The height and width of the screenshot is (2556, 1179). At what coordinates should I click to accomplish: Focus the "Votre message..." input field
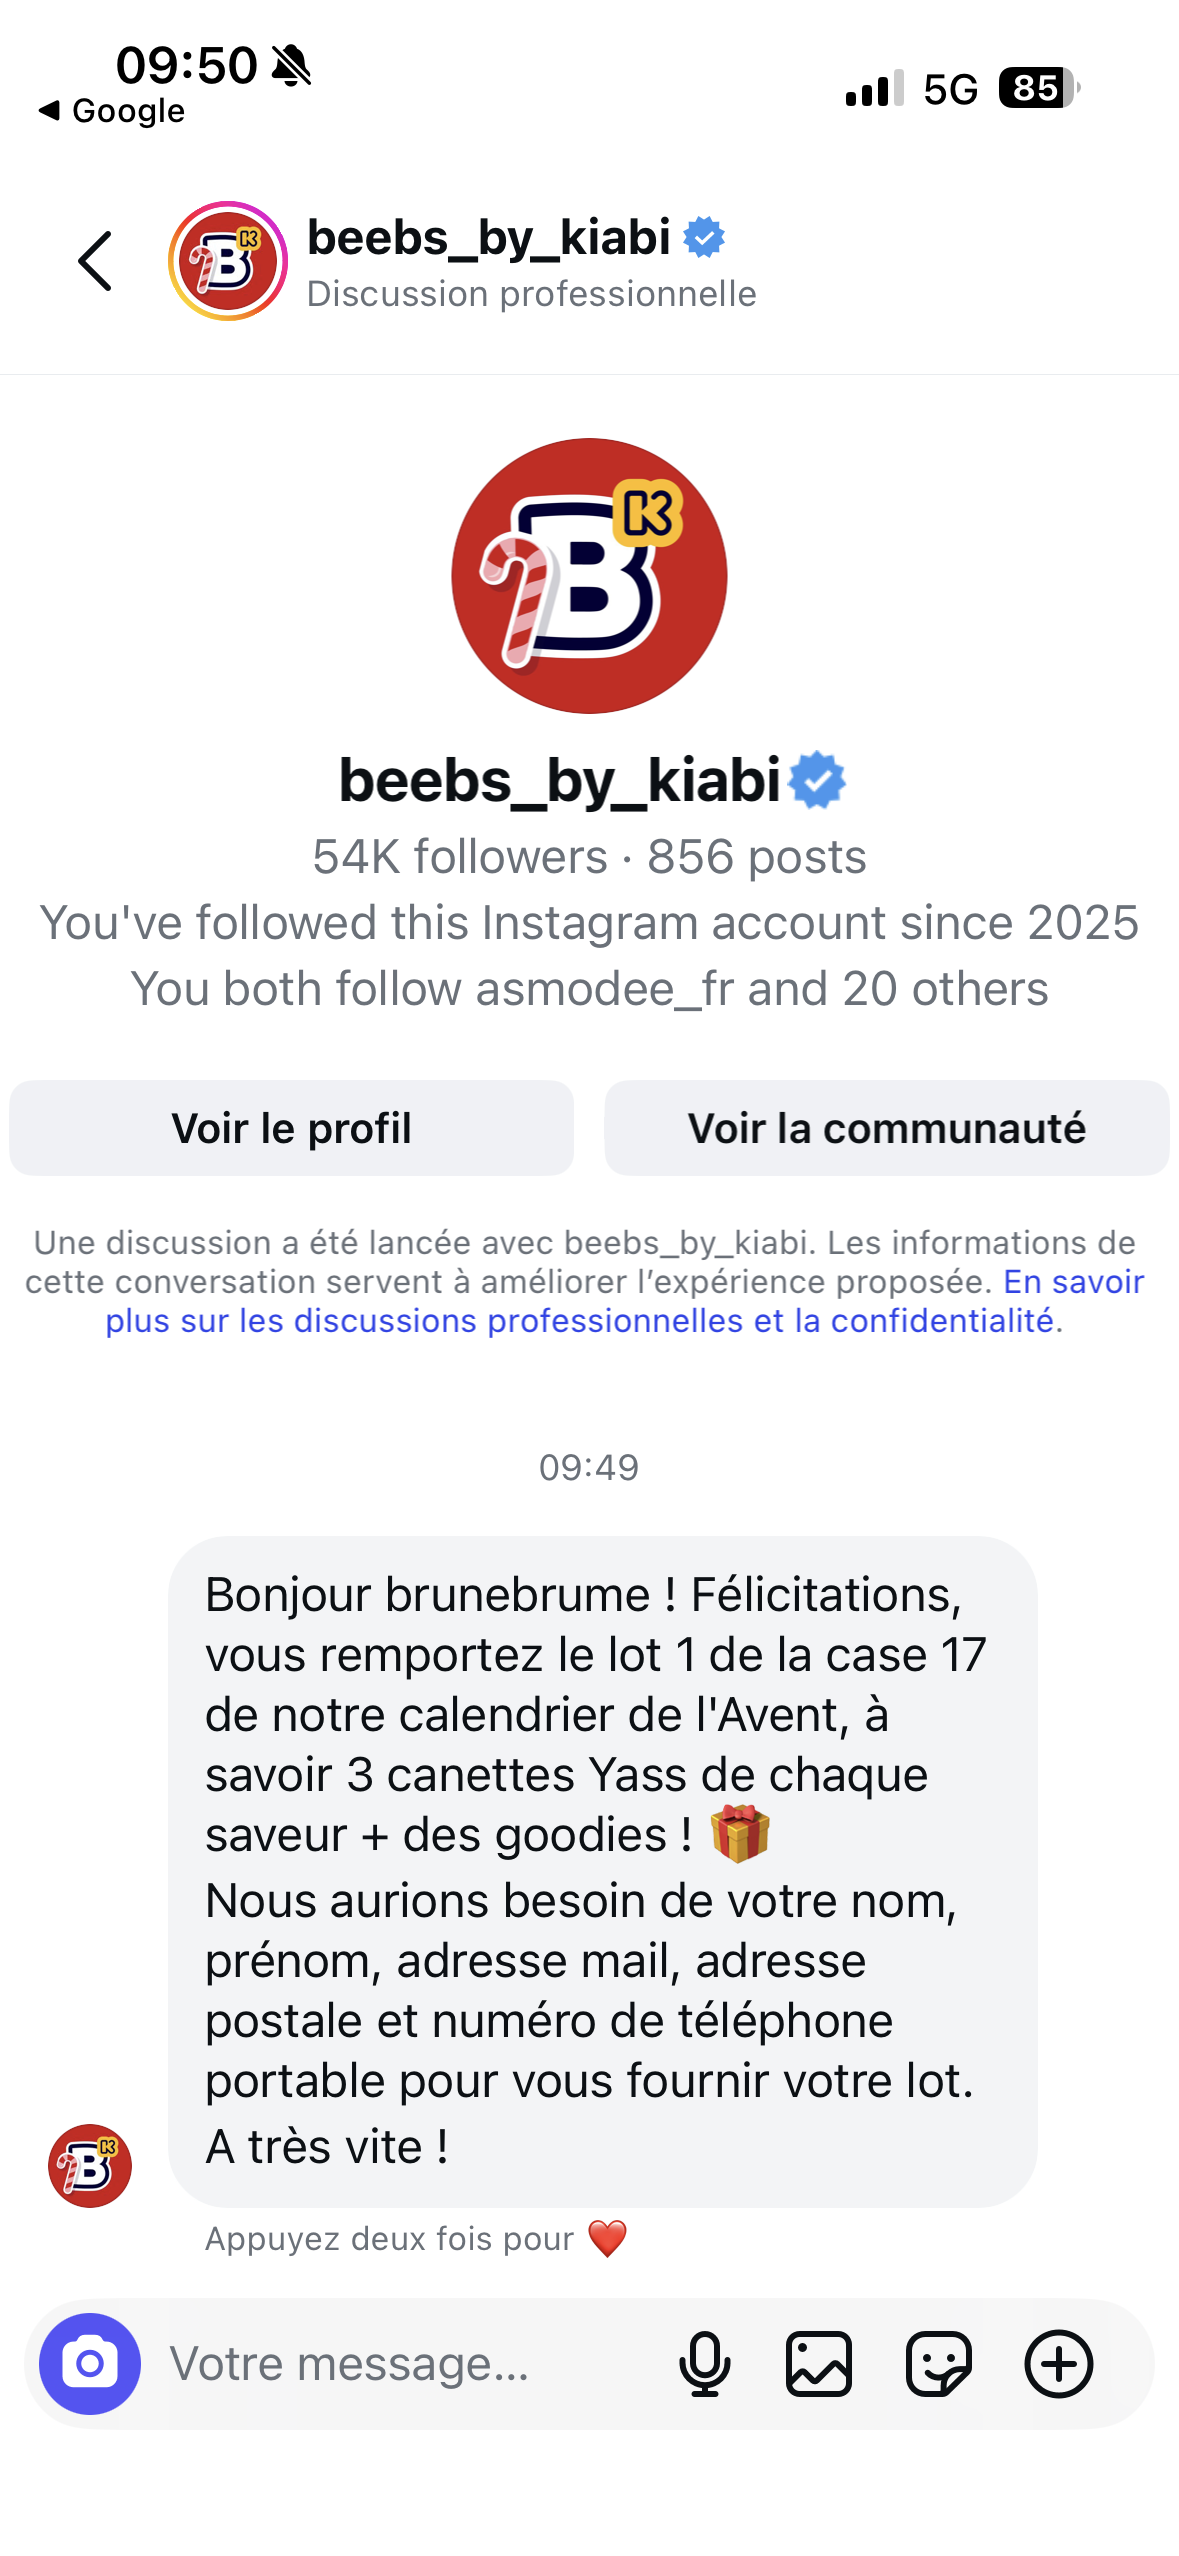coord(400,2363)
